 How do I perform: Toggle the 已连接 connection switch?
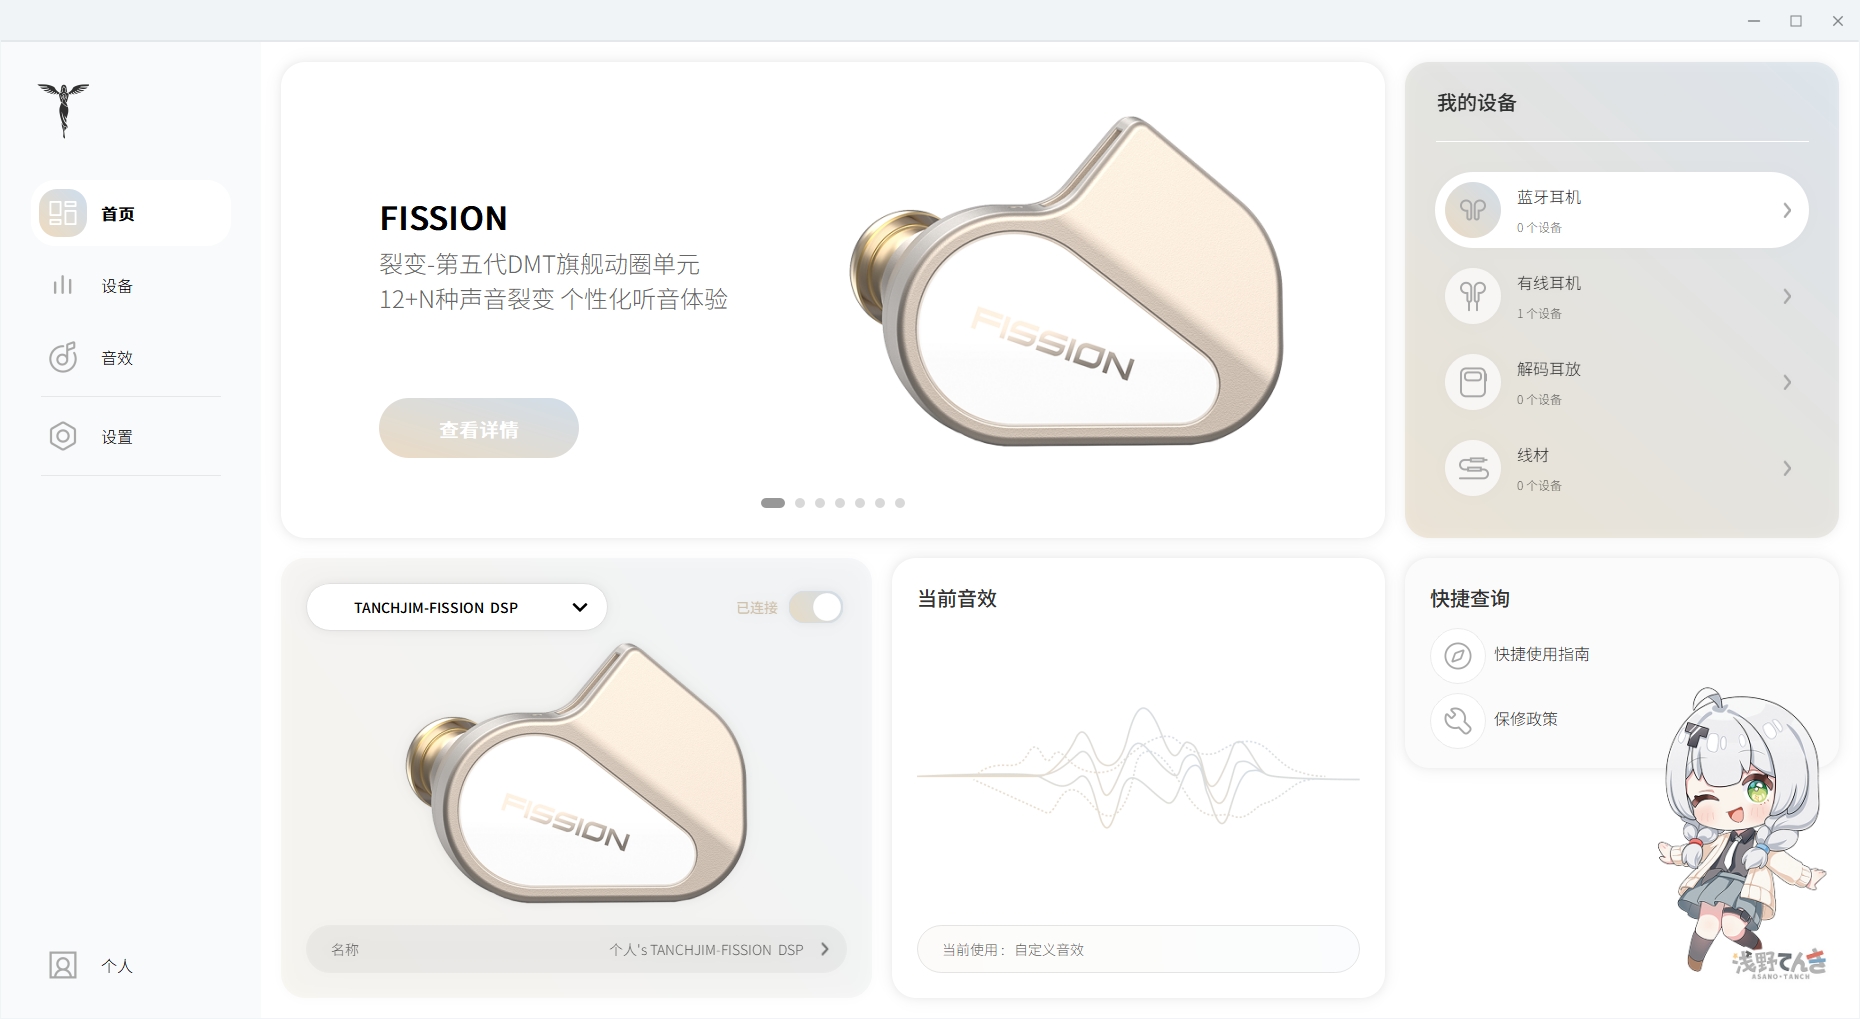pos(816,607)
